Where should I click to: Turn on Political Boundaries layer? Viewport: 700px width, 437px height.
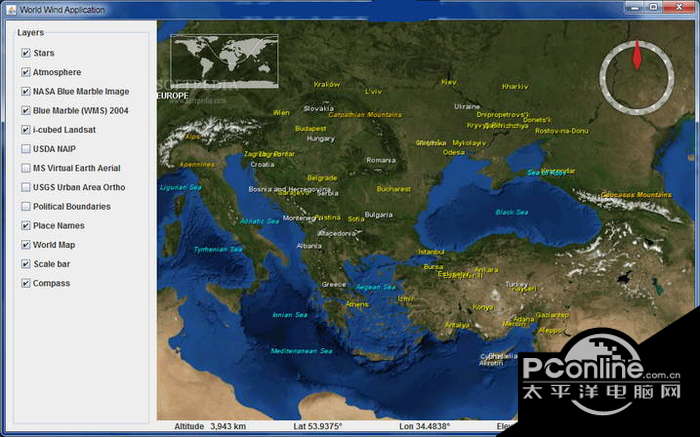[x=26, y=207]
